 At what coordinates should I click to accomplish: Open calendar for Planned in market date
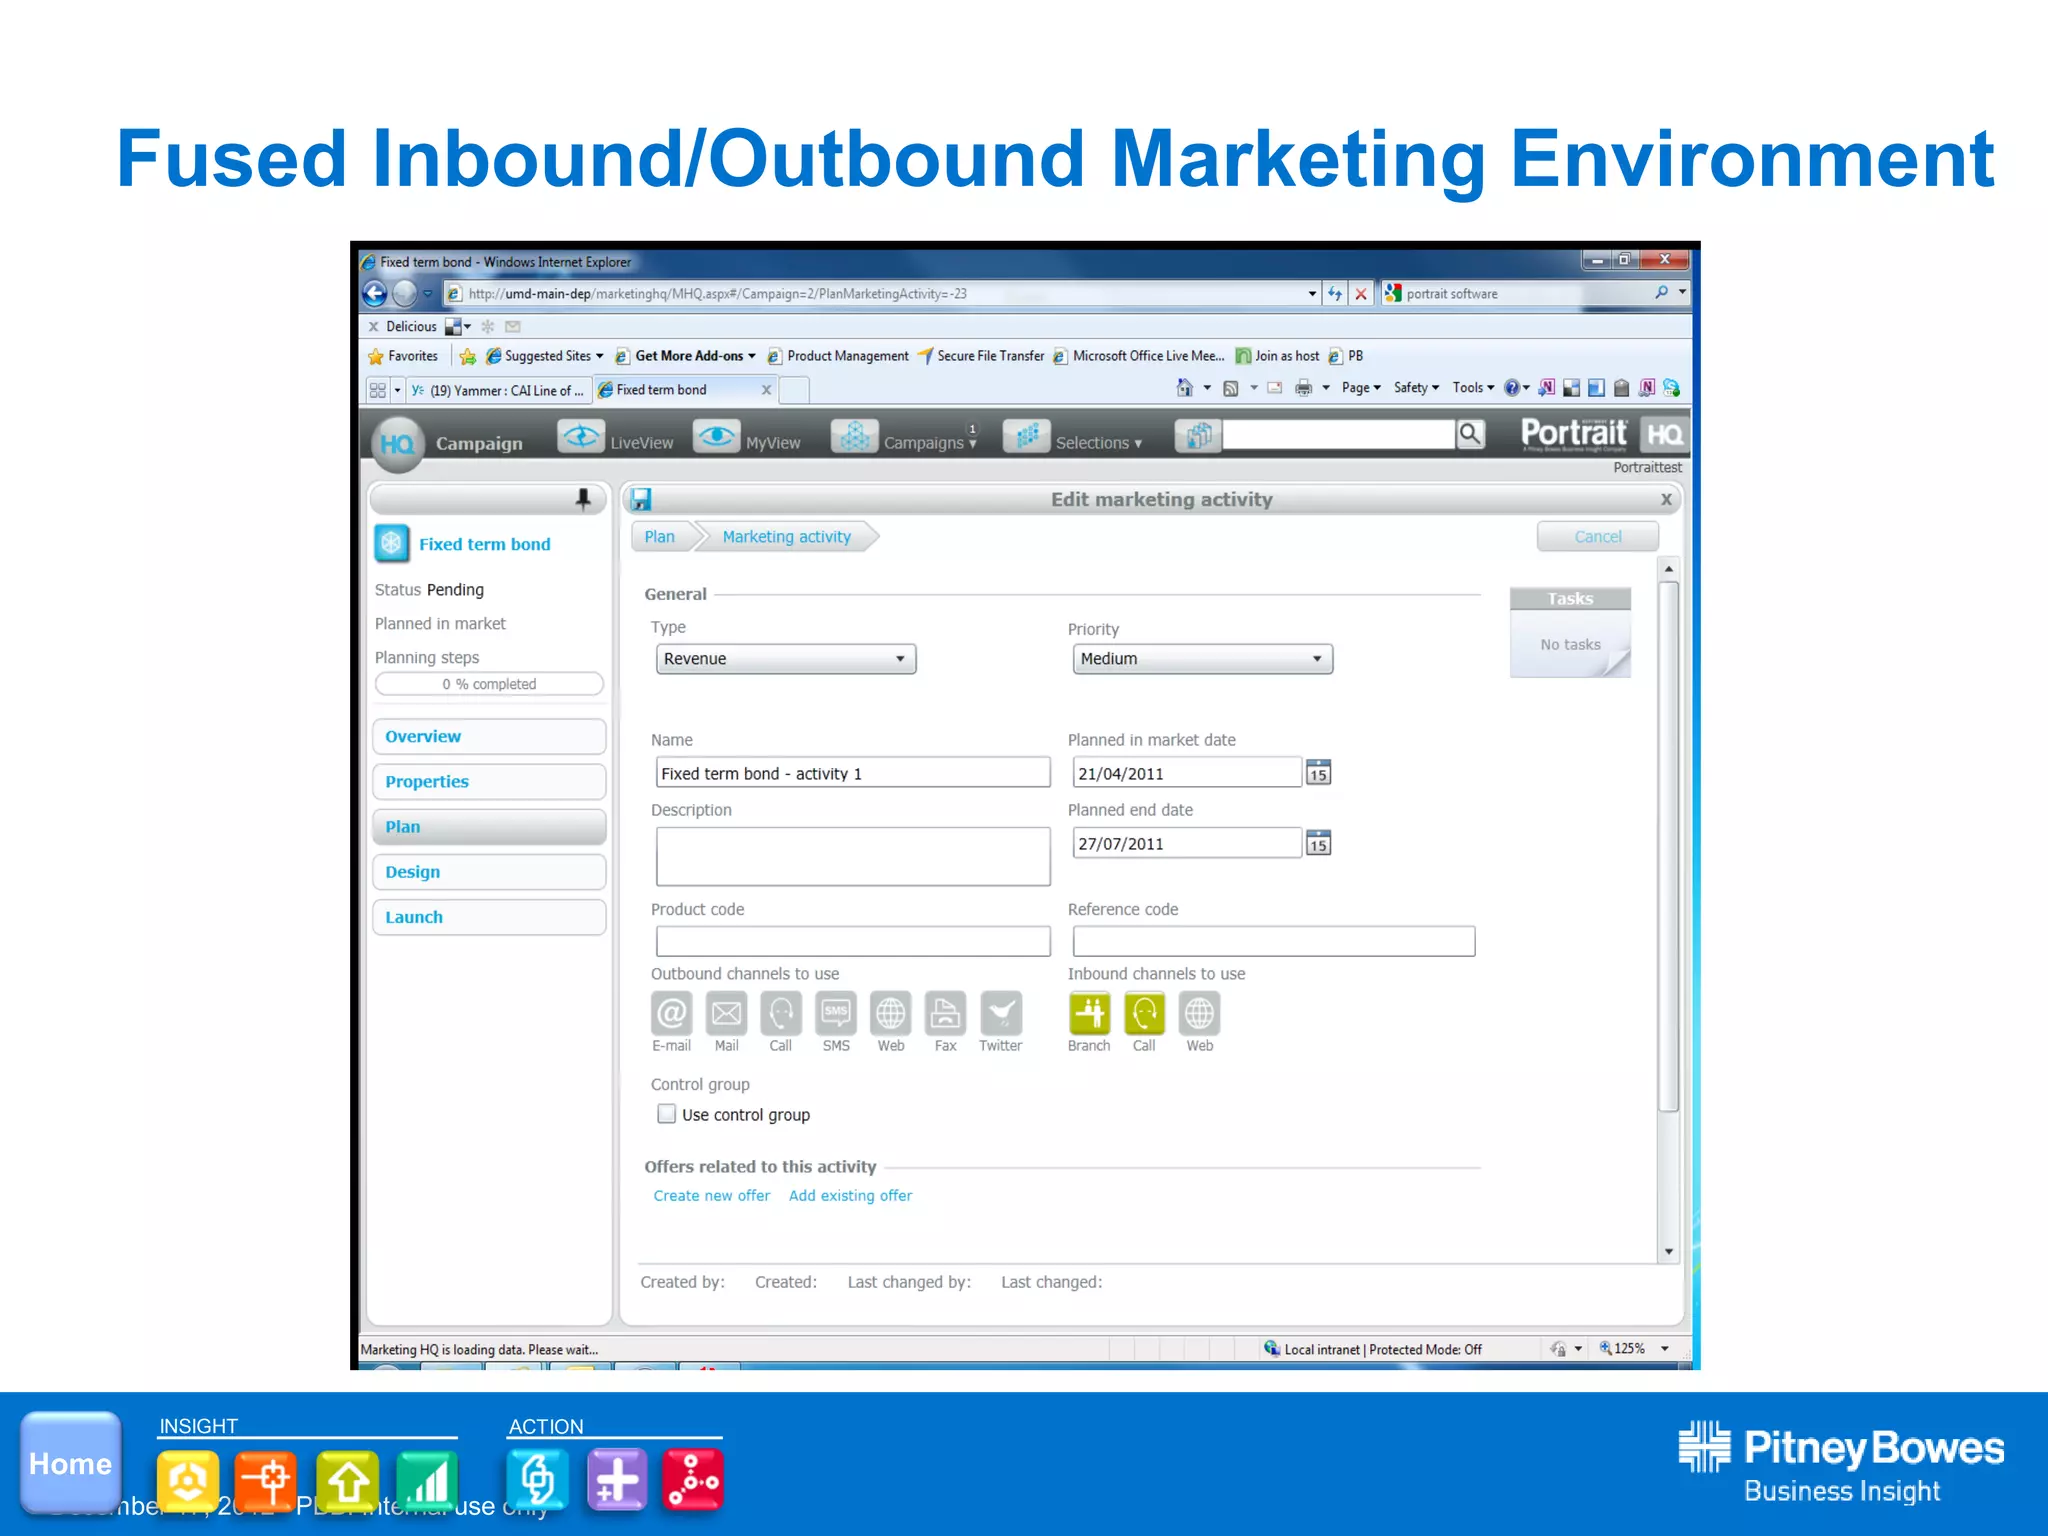1318,773
